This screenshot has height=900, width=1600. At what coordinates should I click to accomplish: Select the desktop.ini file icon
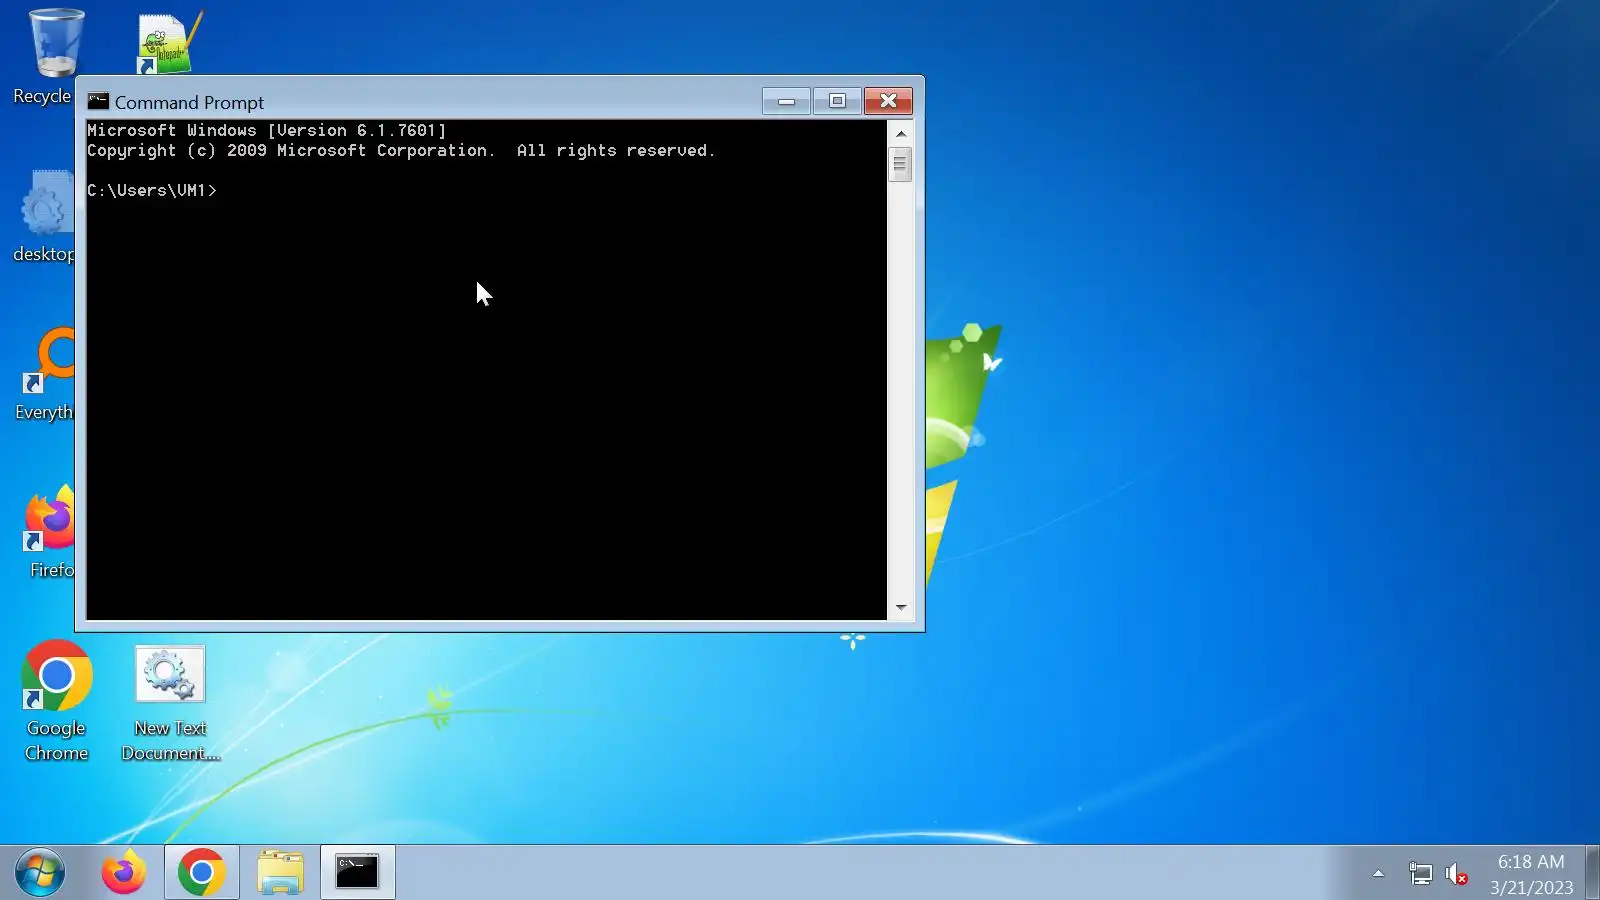click(44, 216)
